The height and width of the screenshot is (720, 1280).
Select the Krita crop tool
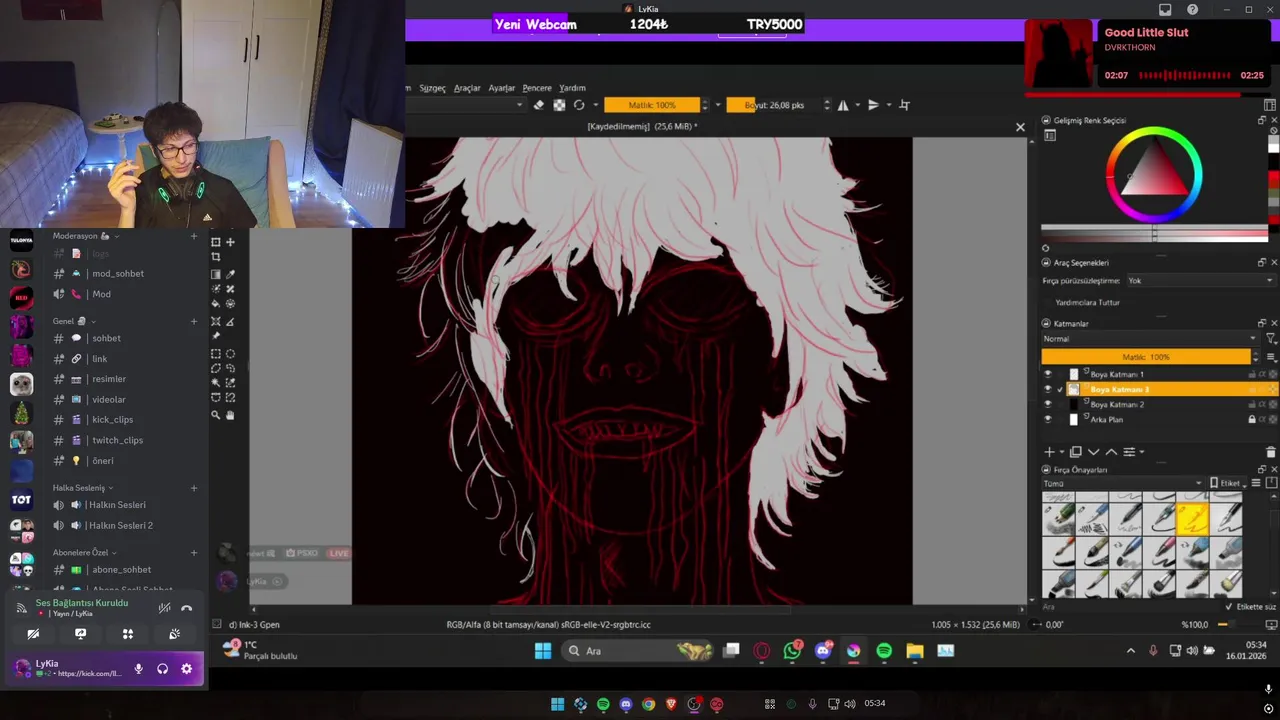click(x=216, y=257)
